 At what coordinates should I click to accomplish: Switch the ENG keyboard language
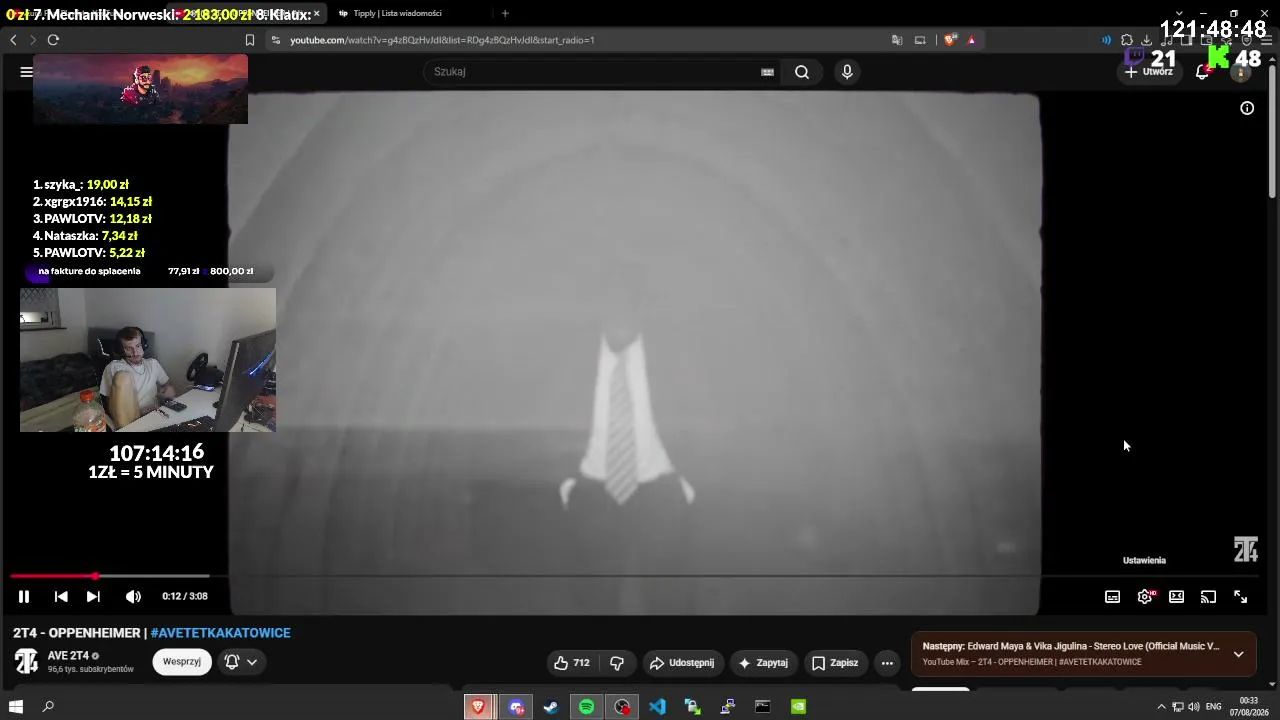point(1214,707)
